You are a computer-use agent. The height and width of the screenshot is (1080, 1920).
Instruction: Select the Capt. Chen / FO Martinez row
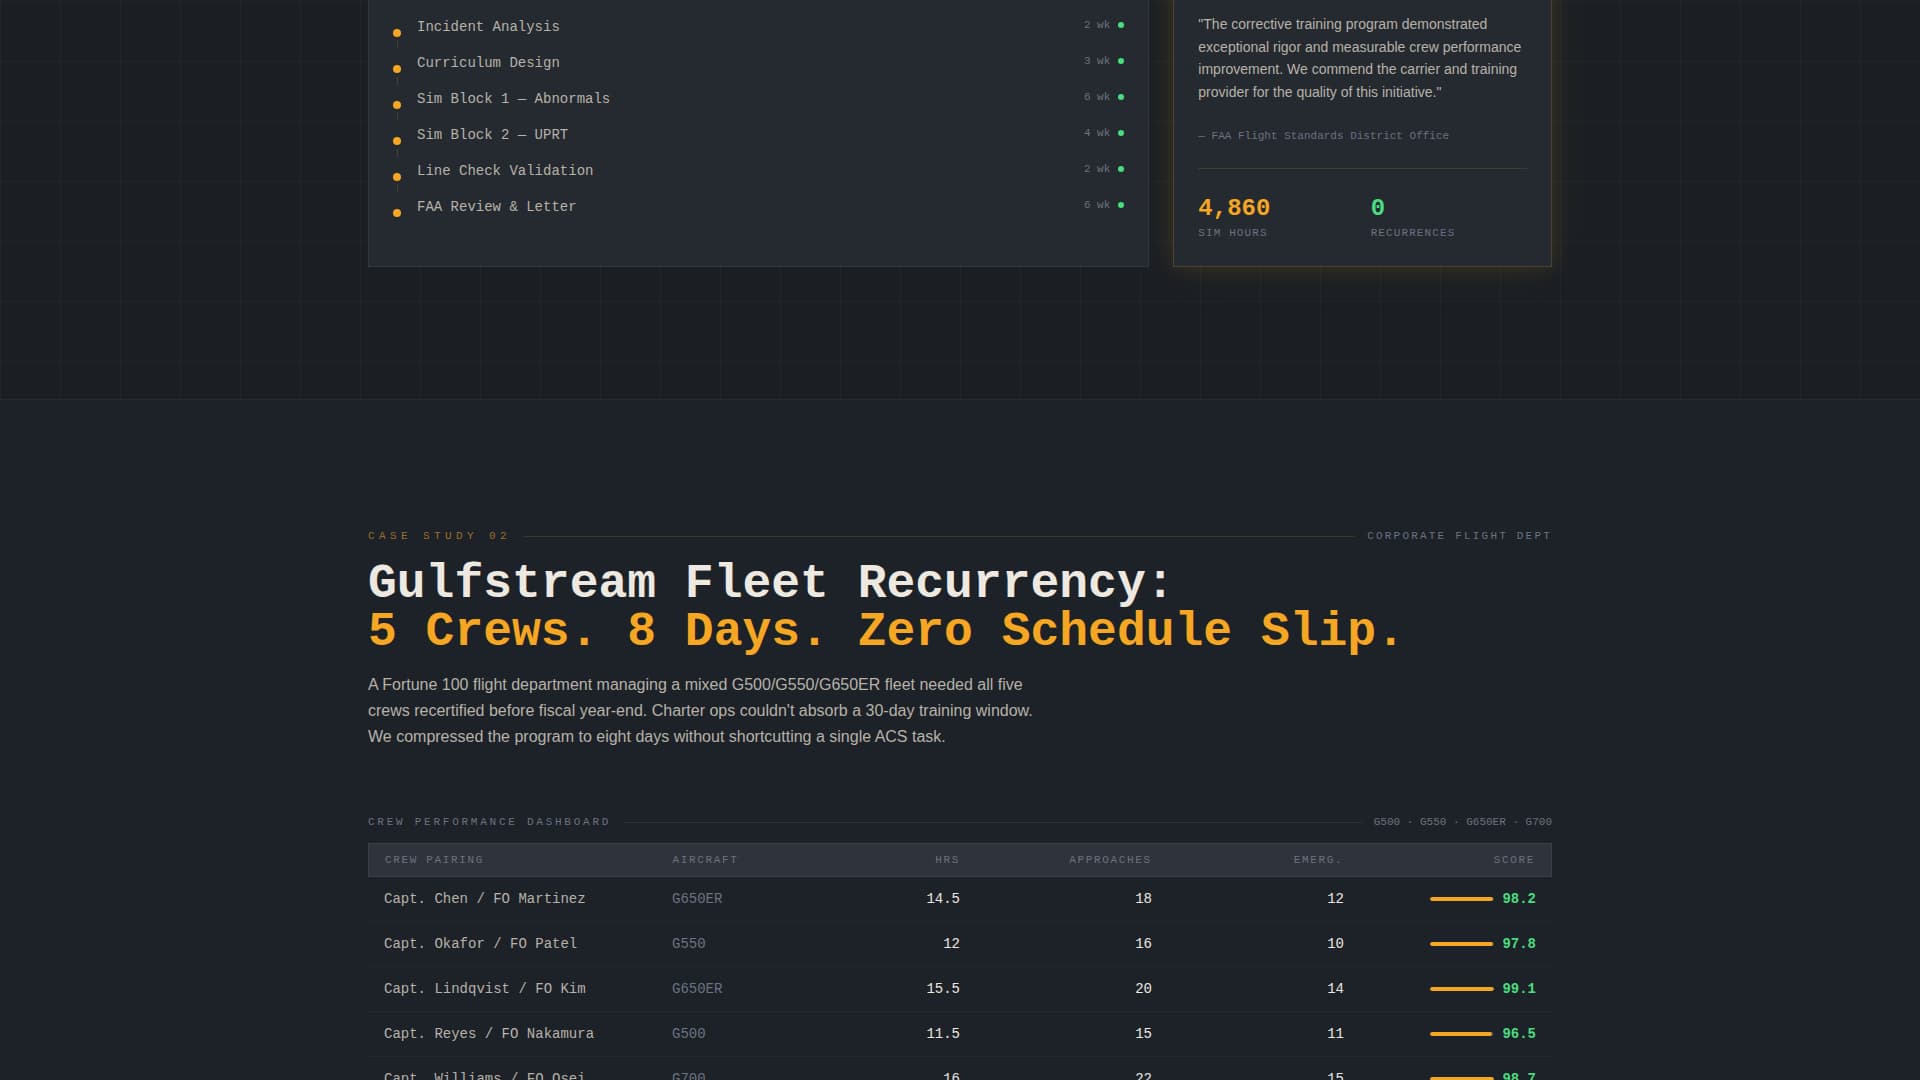click(485, 899)
